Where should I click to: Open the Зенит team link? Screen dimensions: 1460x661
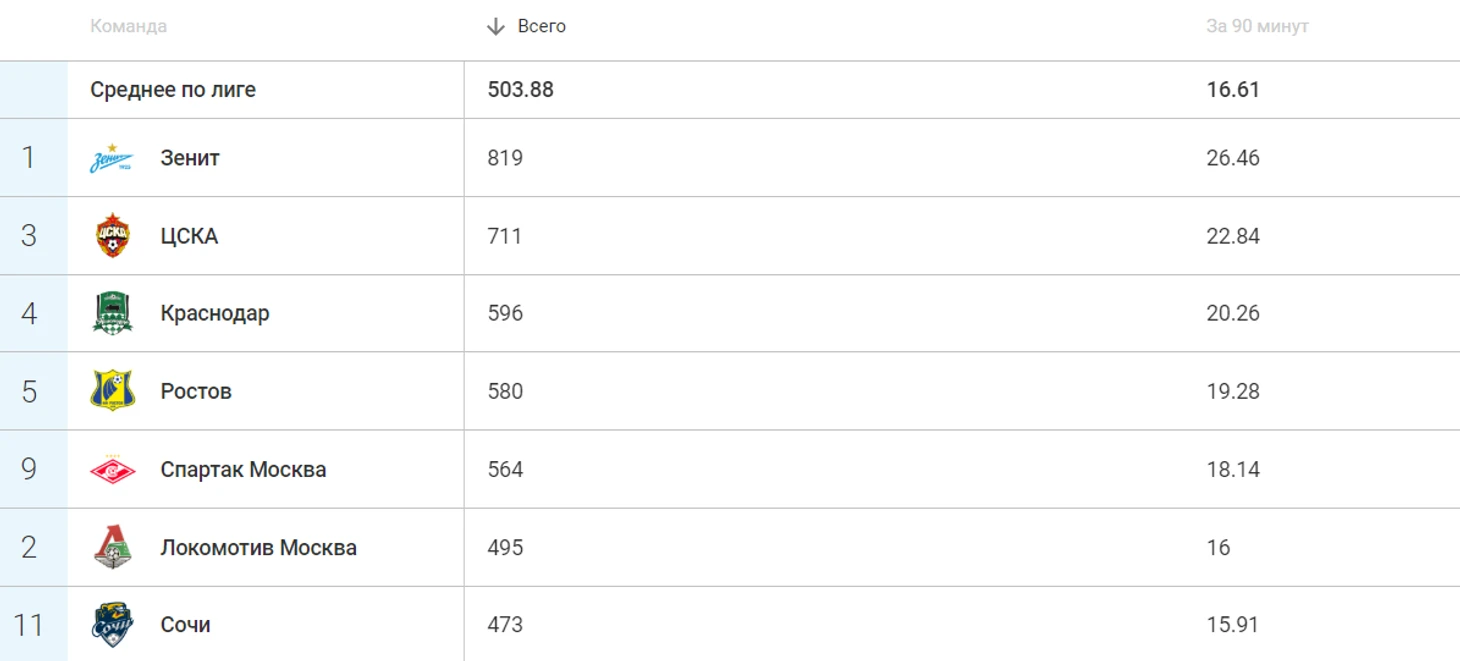pos(190,158)
